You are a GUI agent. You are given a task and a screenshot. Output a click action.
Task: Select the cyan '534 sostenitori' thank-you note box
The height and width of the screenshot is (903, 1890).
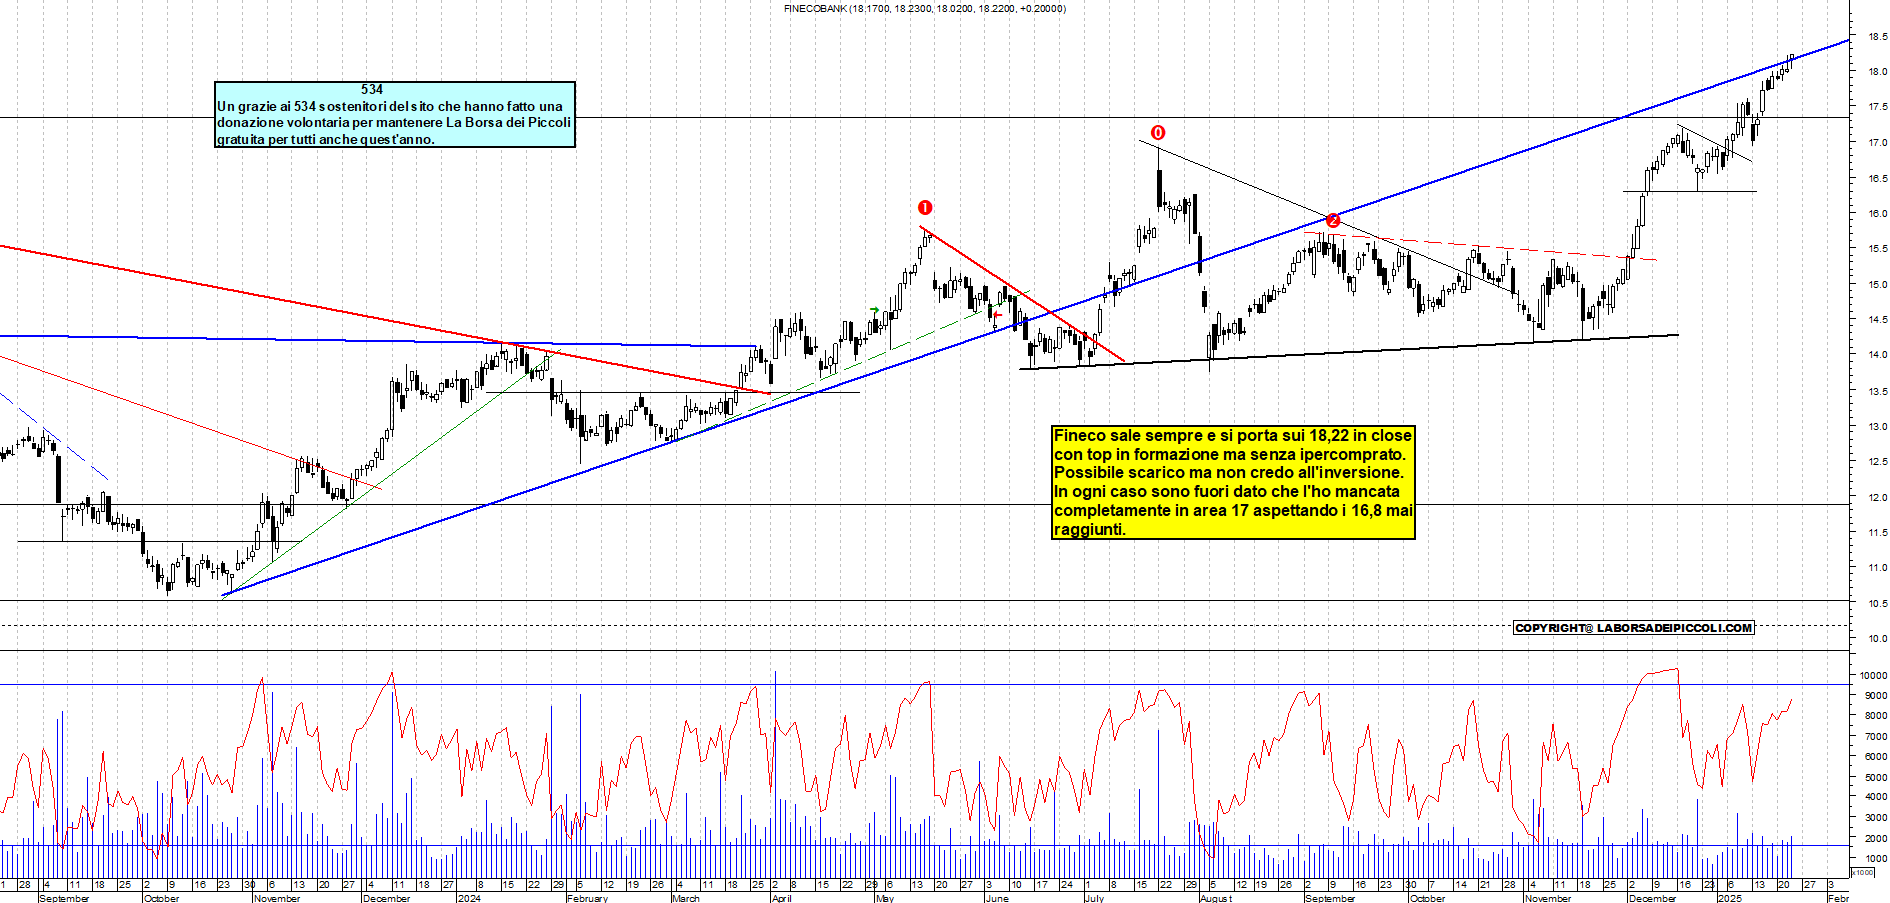click(x=395, y=114)
